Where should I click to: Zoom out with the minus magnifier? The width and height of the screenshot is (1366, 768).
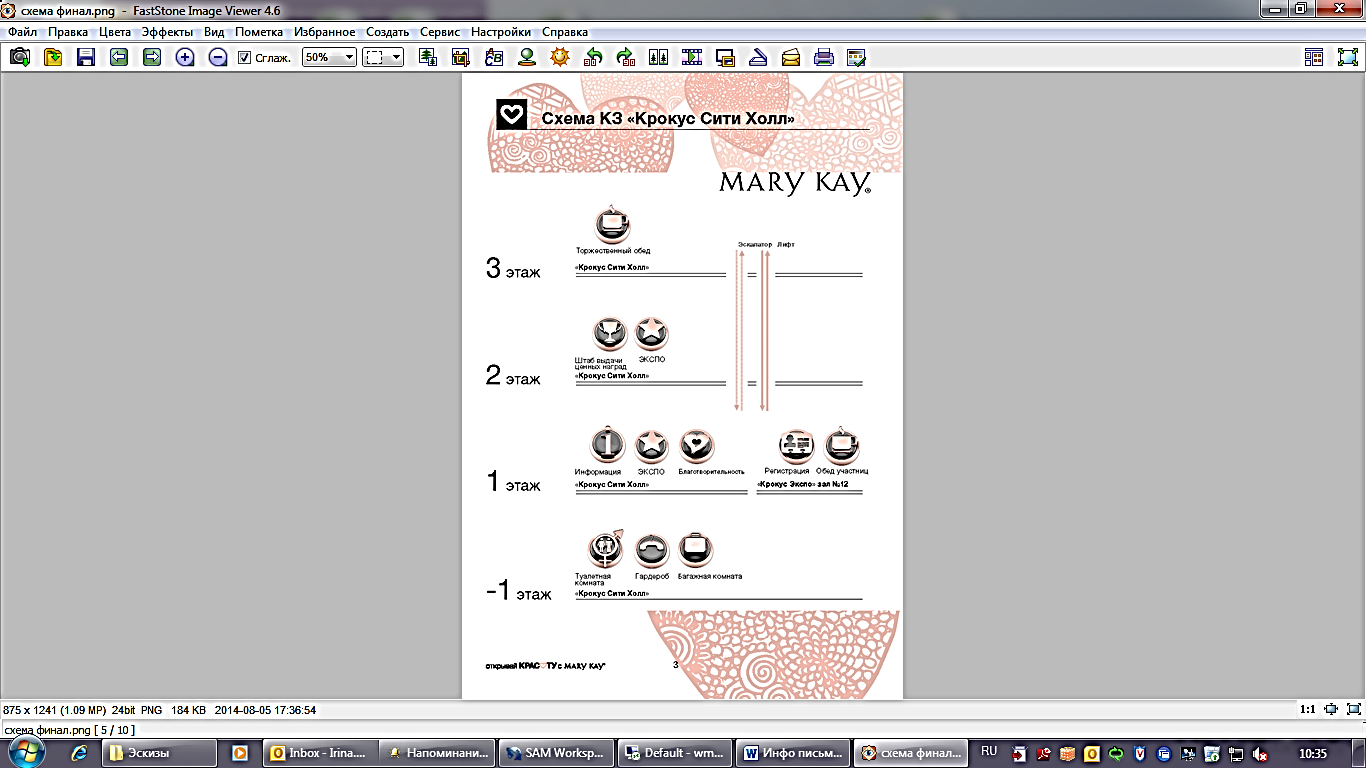pyautogui.click(x=218, y=58)
